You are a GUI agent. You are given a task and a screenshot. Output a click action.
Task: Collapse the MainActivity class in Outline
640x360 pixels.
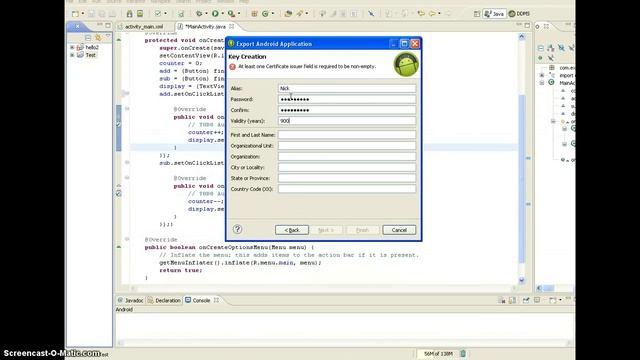click(542, 83)
